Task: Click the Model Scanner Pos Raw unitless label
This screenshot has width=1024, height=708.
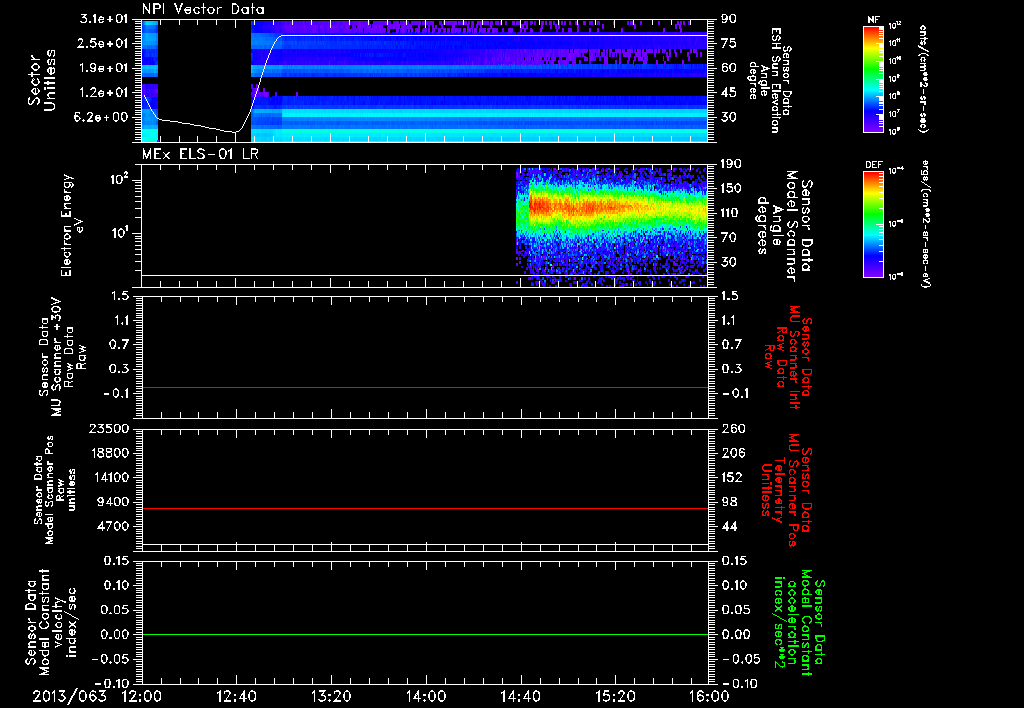Action: pos(54,490)
